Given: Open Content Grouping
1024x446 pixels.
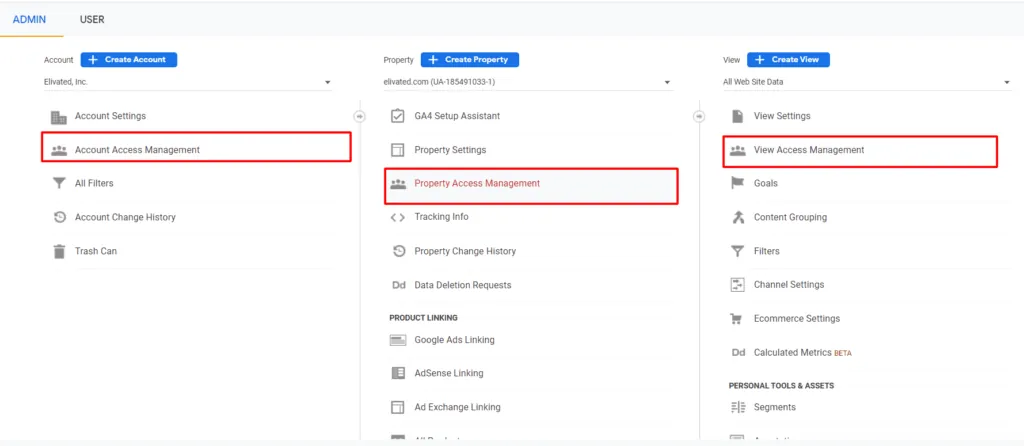Looking at the screenshot, I should tap(790, 217).
